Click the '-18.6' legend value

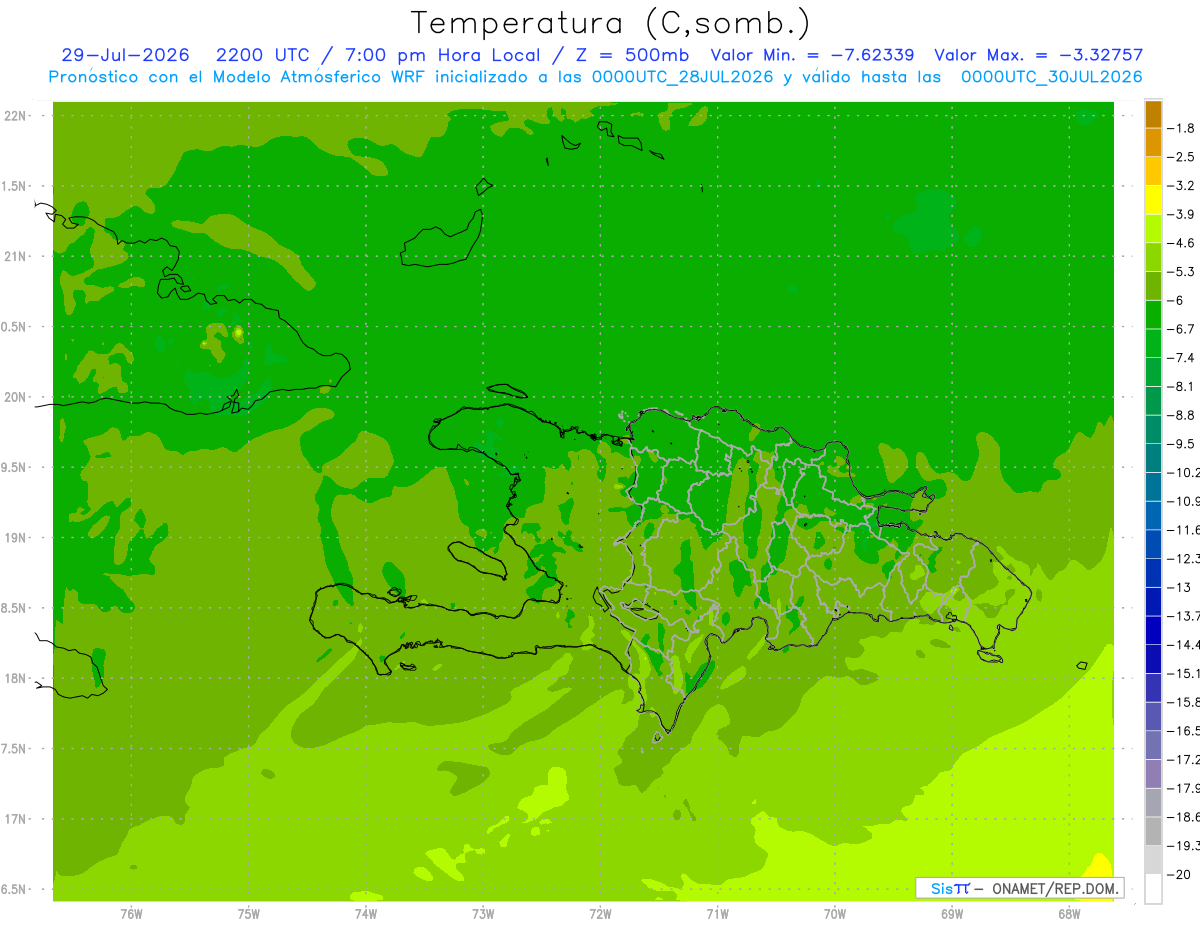[1183, 817]
